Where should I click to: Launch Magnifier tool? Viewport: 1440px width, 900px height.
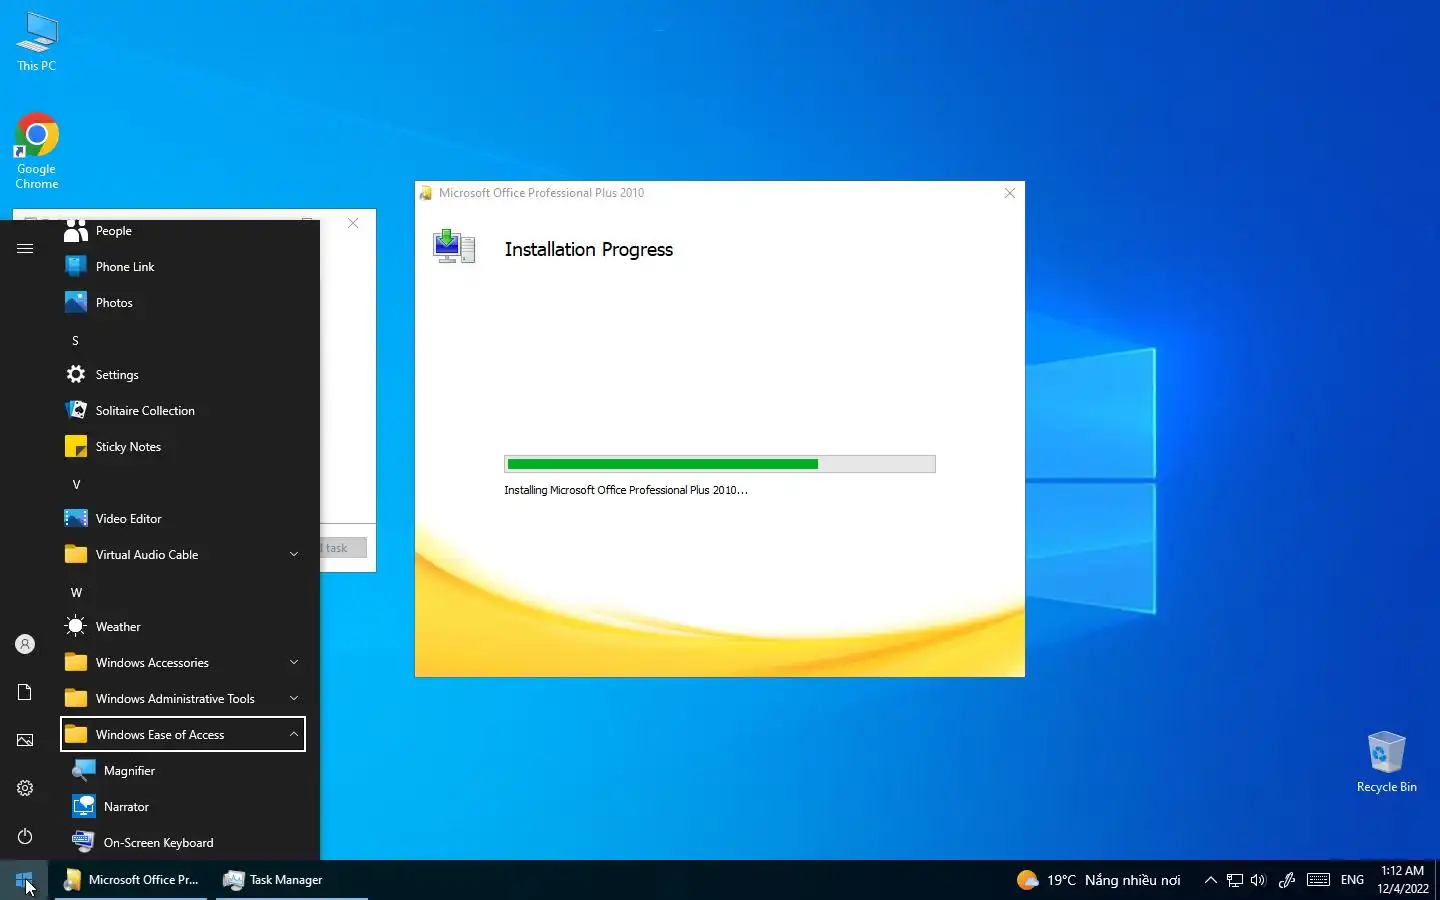183,771
